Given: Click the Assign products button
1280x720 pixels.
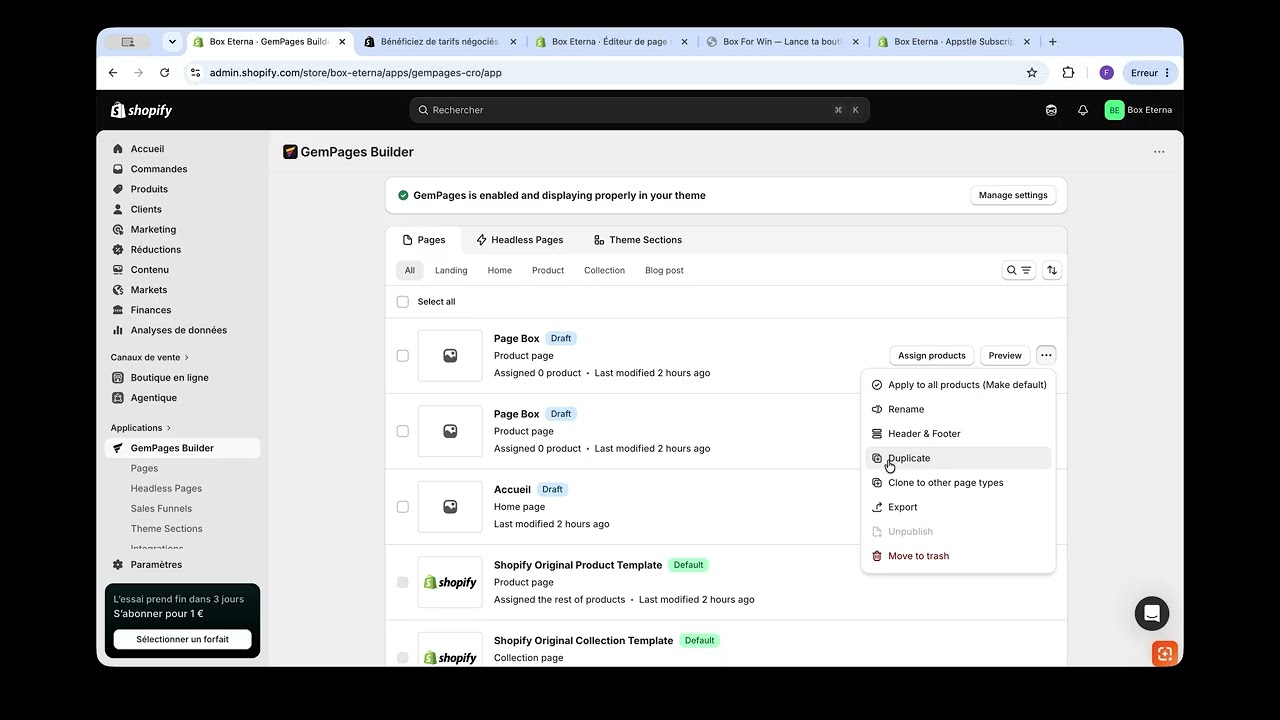Looking at the screenshot, I should click(x=931, y=355).
